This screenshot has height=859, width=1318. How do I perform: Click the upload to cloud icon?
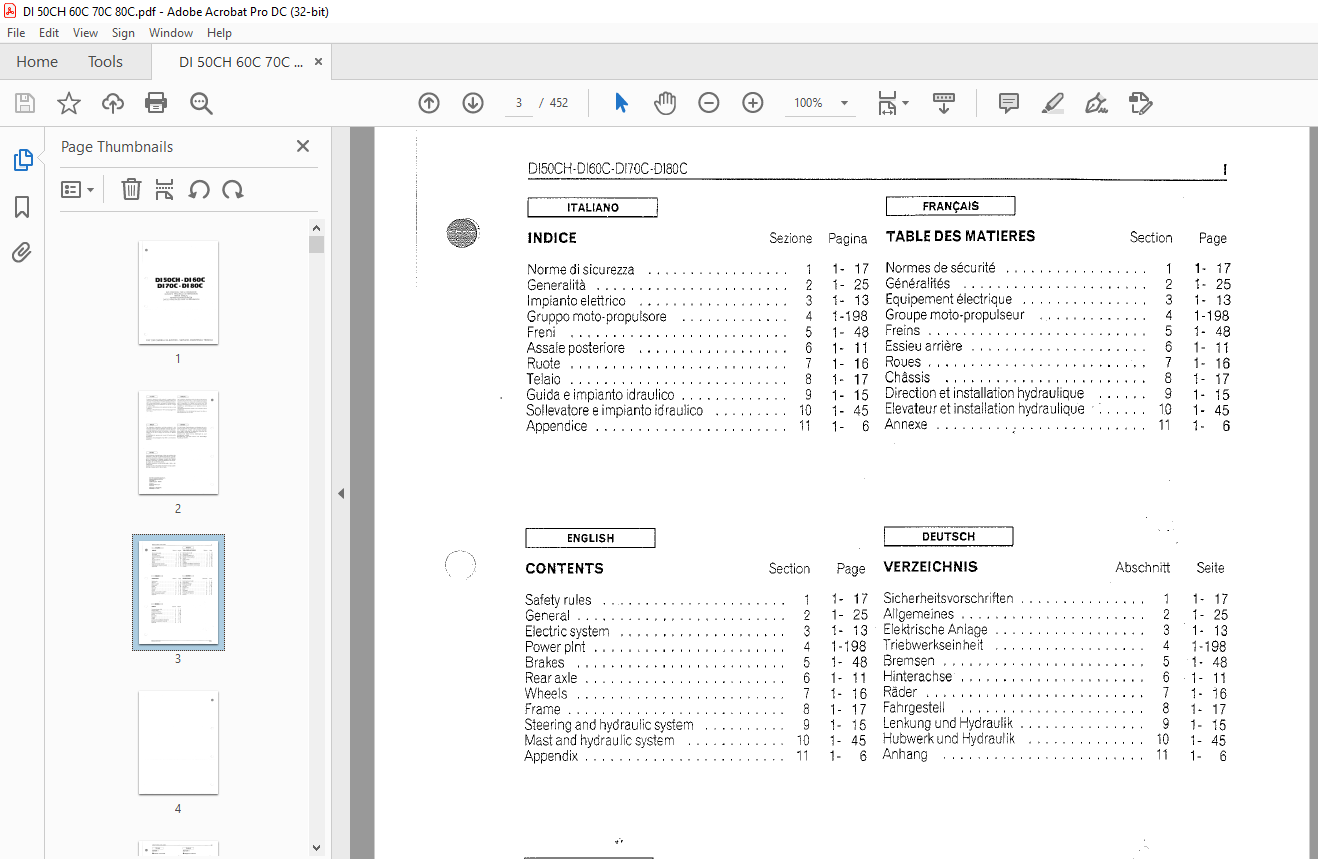pos(113,103)
